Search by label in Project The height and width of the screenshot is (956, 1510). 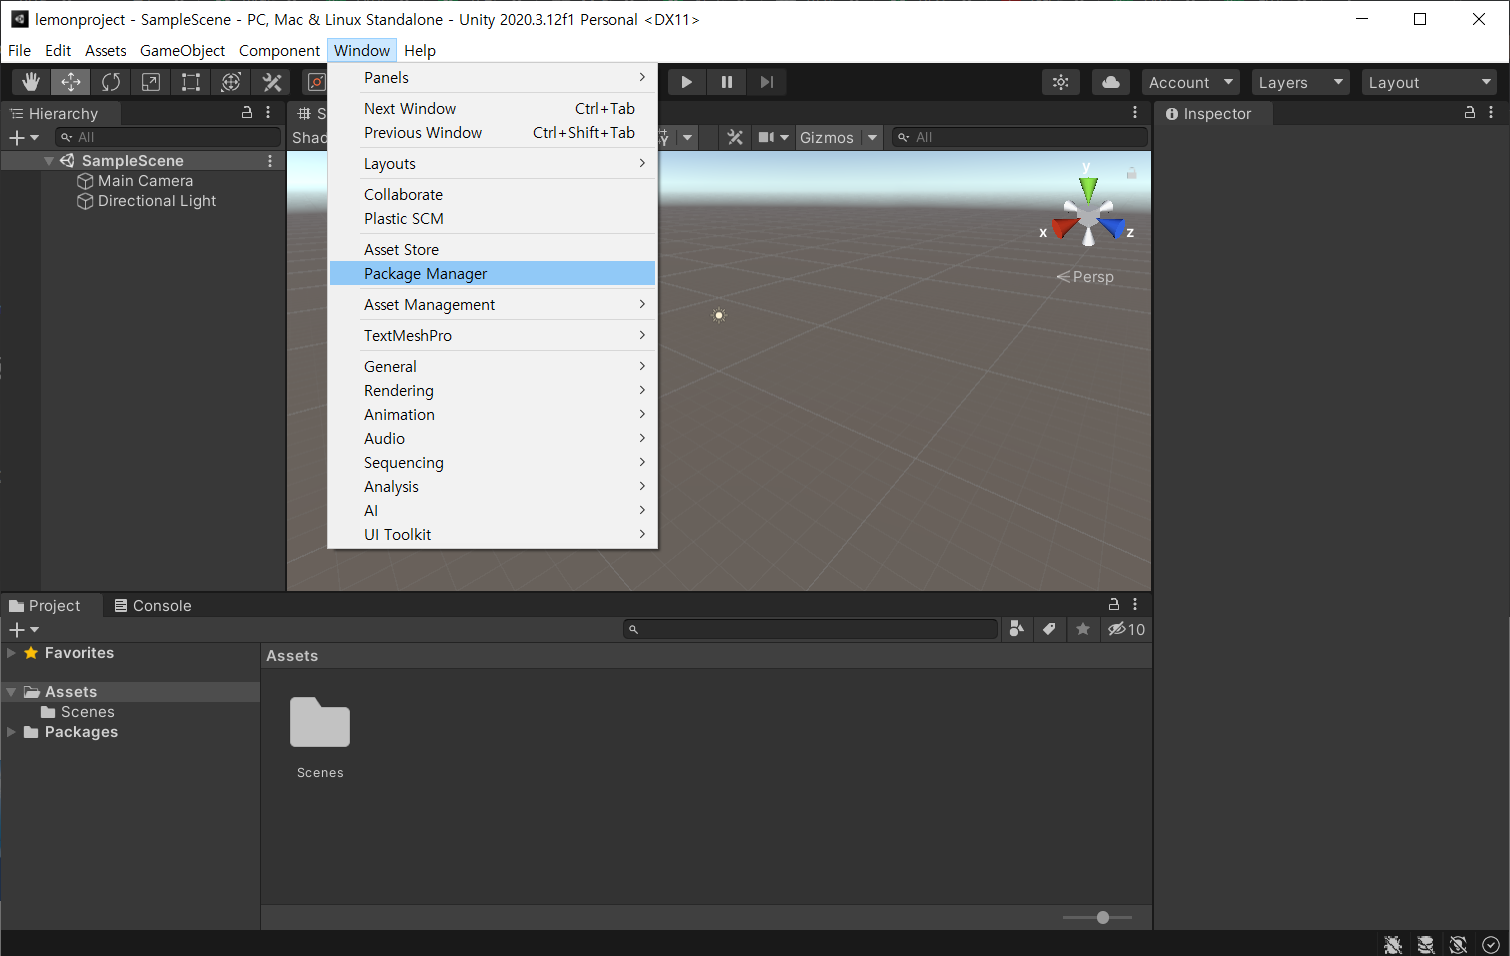click(1049, 629)
